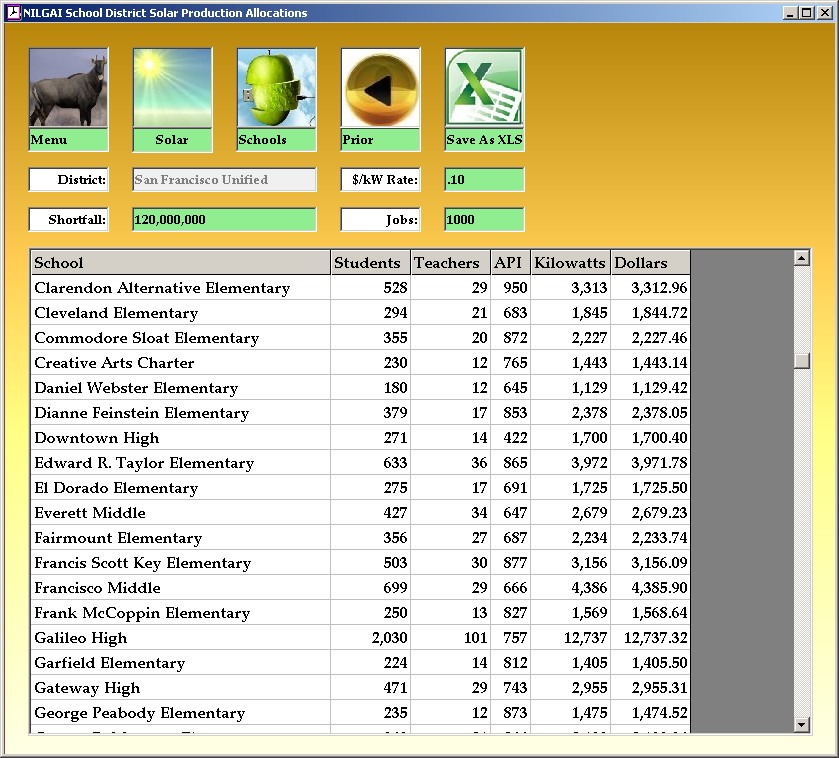The width and height of the screenshot is (839, 758).
Task: Click the Excel Save As XLS icon
Action: (484, 89)
